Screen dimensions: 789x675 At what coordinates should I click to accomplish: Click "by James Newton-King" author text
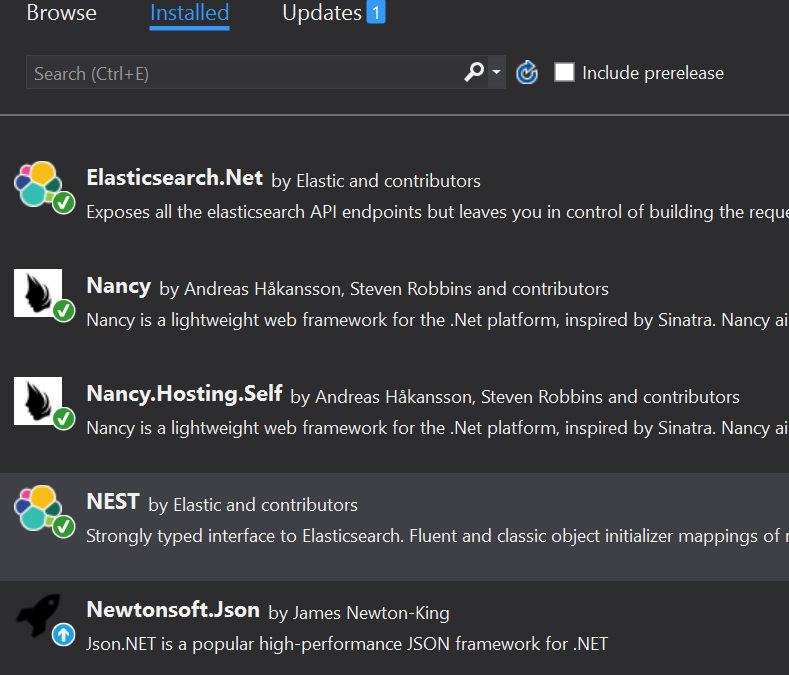[359, 613]
